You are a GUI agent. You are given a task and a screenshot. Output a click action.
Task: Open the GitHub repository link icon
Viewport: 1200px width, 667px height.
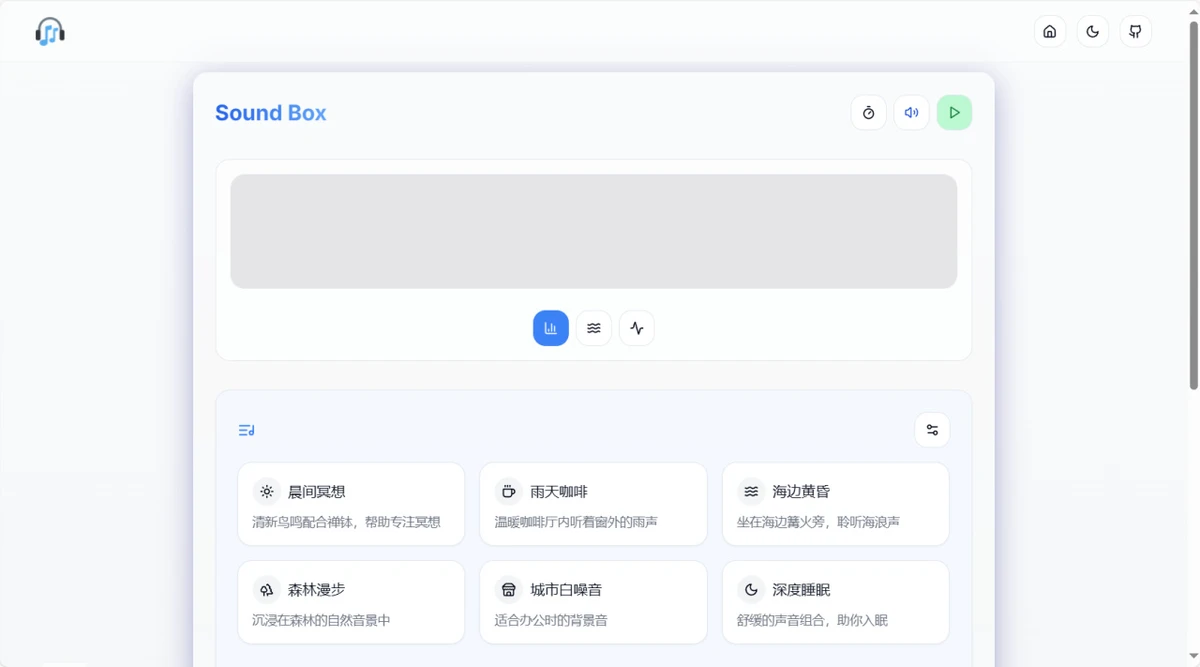coord(1135,32)
